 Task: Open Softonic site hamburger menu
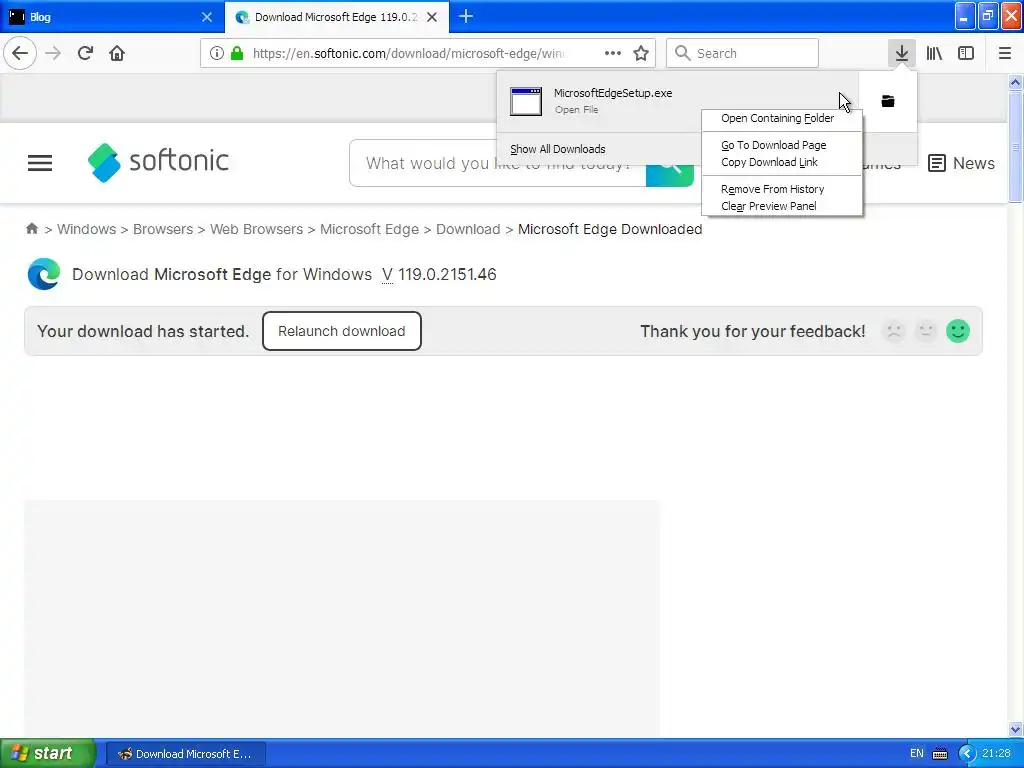click(x=40, y=163)
